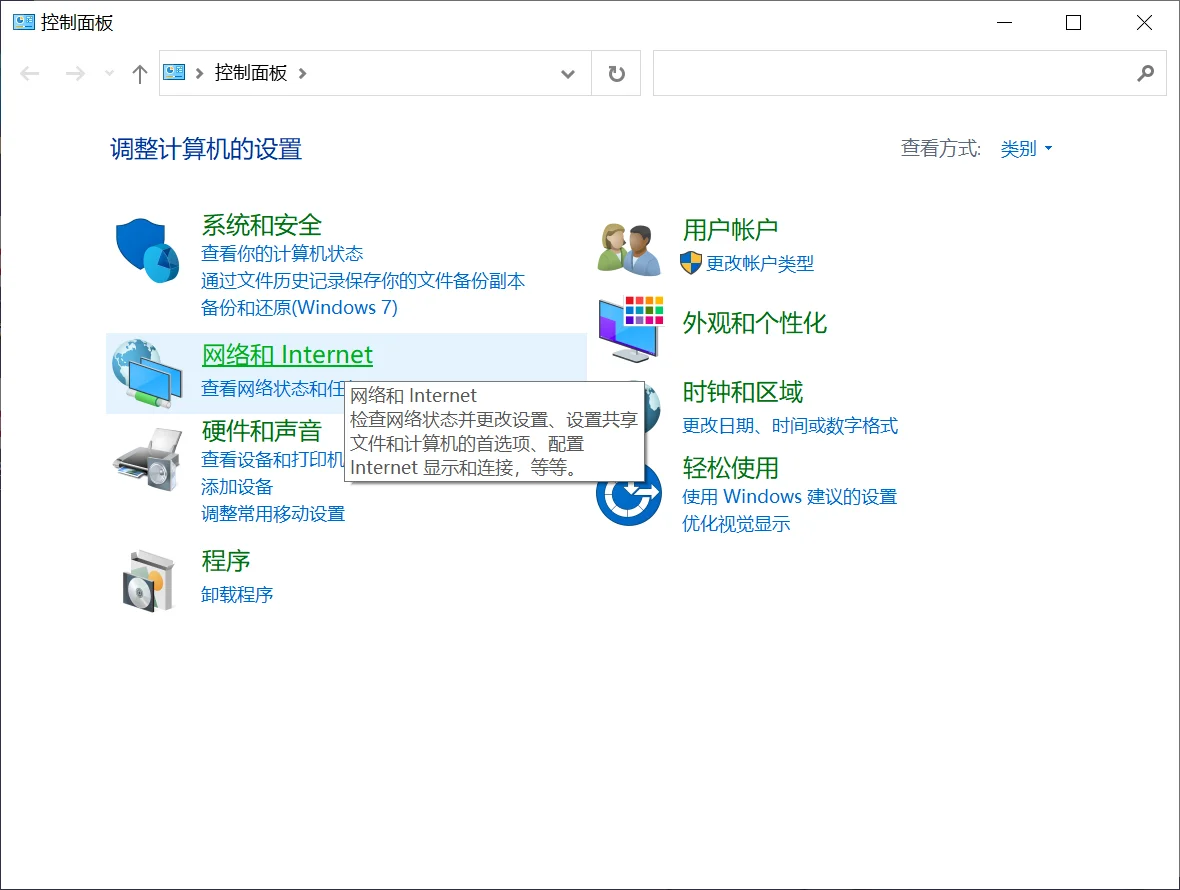Viewport: 1180px width, 890px height.
Task: Open 查看设备和打印机 link
Action: 272,460
